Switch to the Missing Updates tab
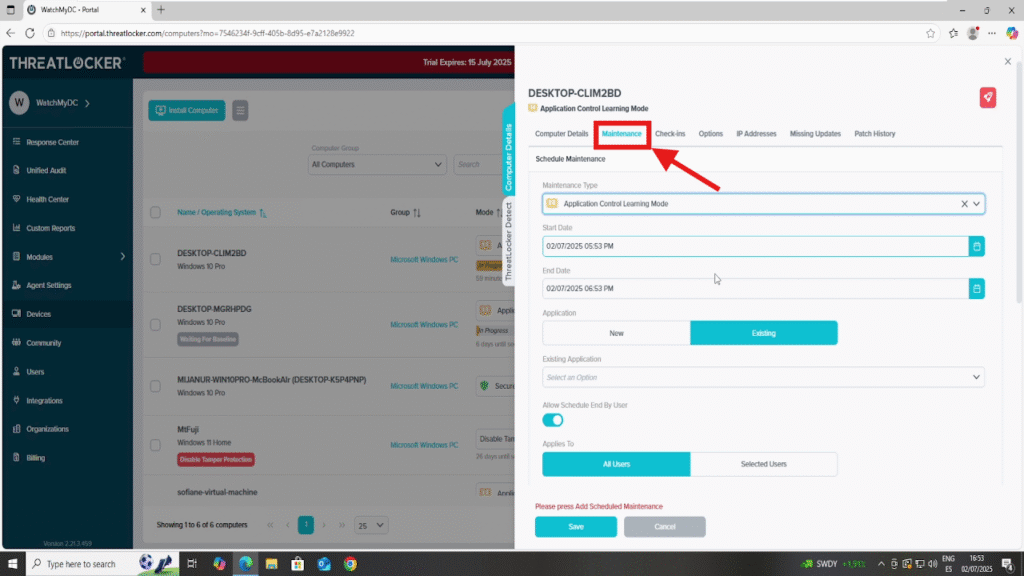The height and width of the screenshot is (576, 1024). coord(815,134)
